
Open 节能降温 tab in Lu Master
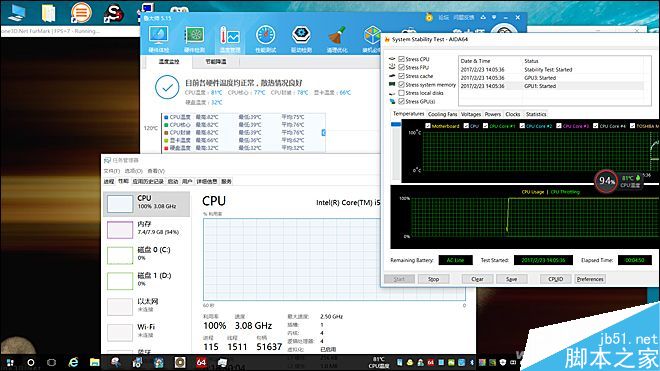coord(216,61)
